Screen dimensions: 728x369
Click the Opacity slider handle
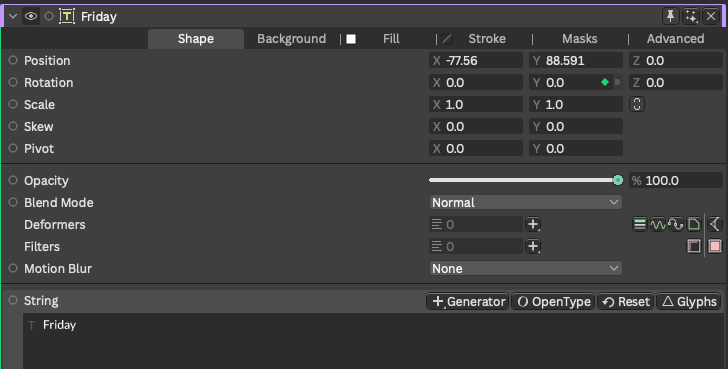point(618,180)
